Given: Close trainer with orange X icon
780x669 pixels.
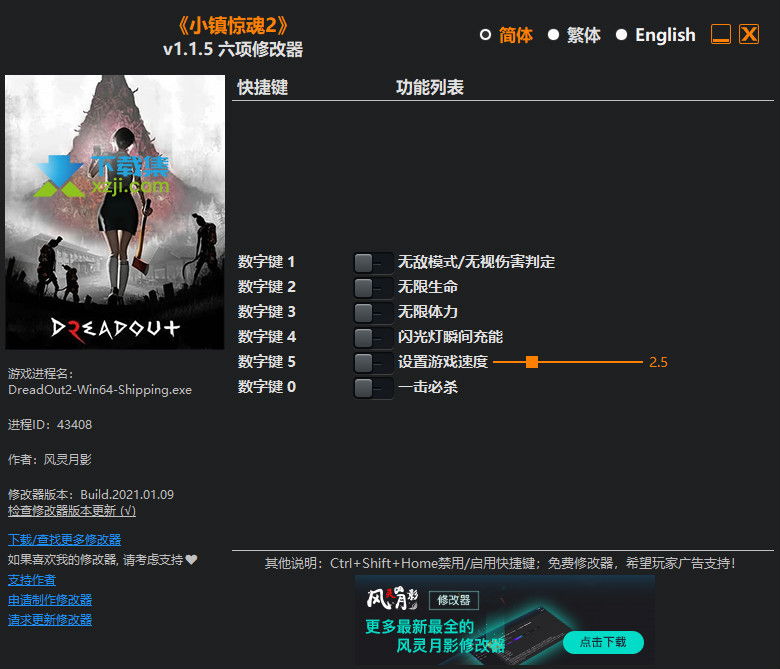Looking at the screenshot, I should (749, 34).
